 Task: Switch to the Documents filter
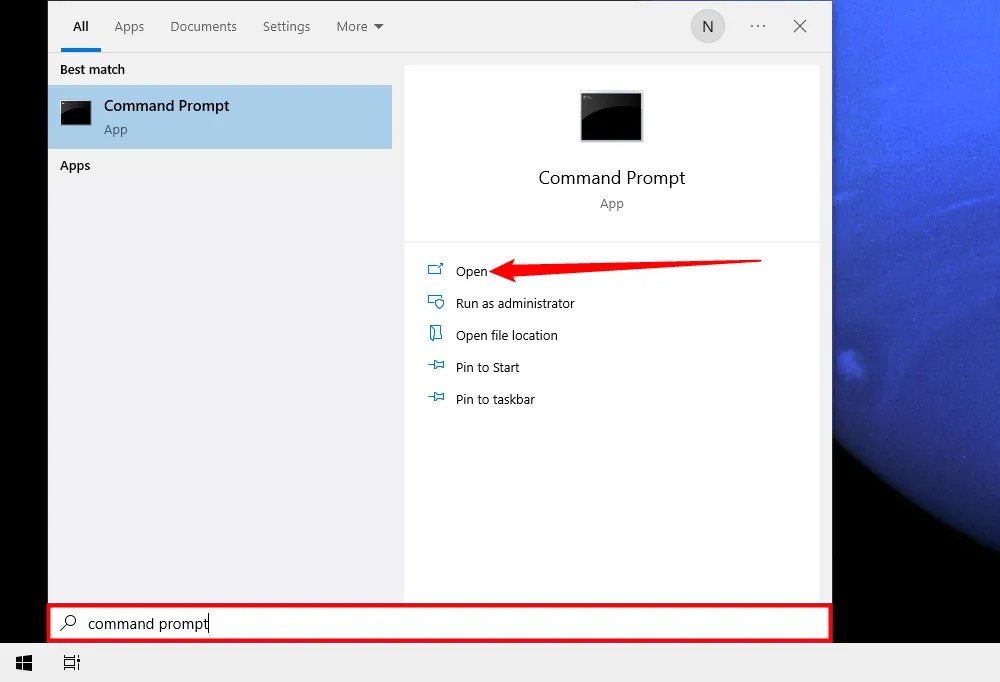(x=203, y=26)
